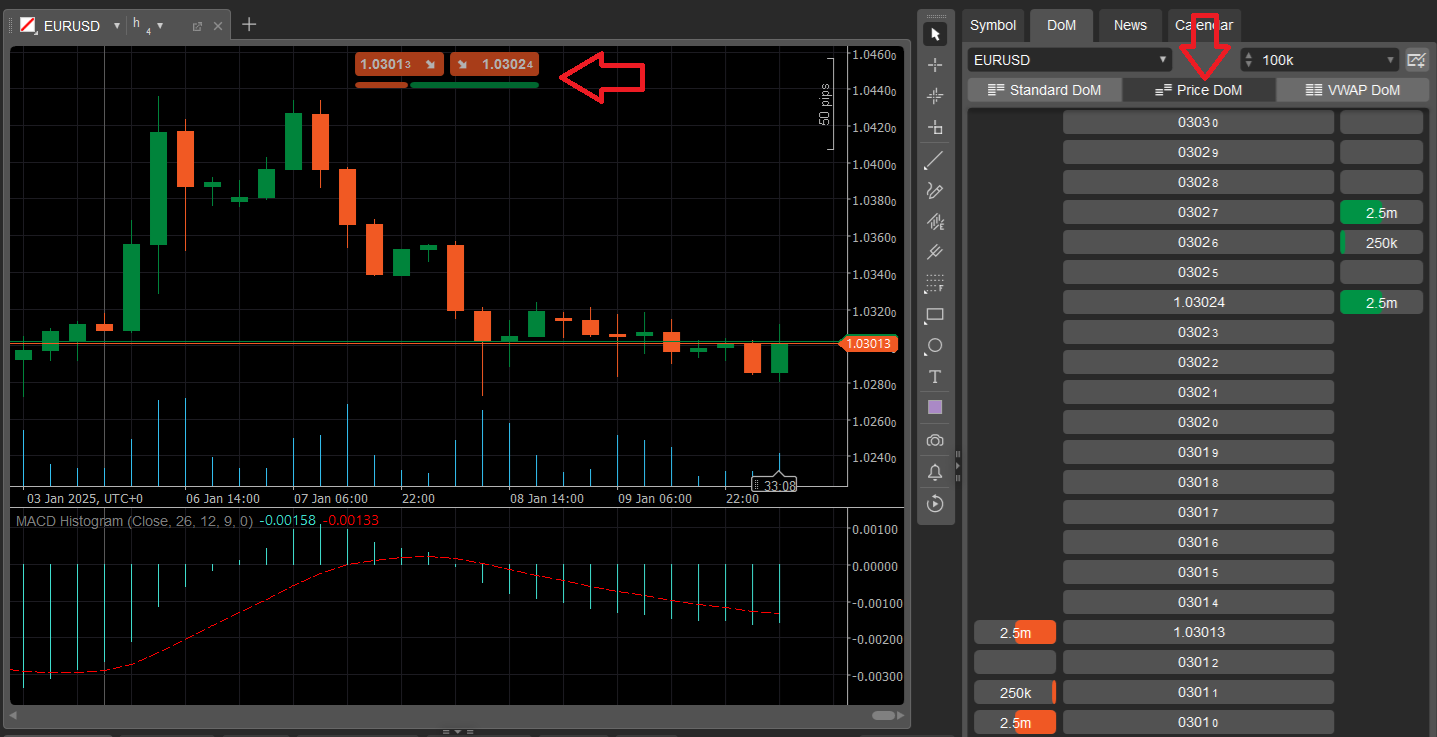Open the DoM settings icon beside the volume field

1416,59
